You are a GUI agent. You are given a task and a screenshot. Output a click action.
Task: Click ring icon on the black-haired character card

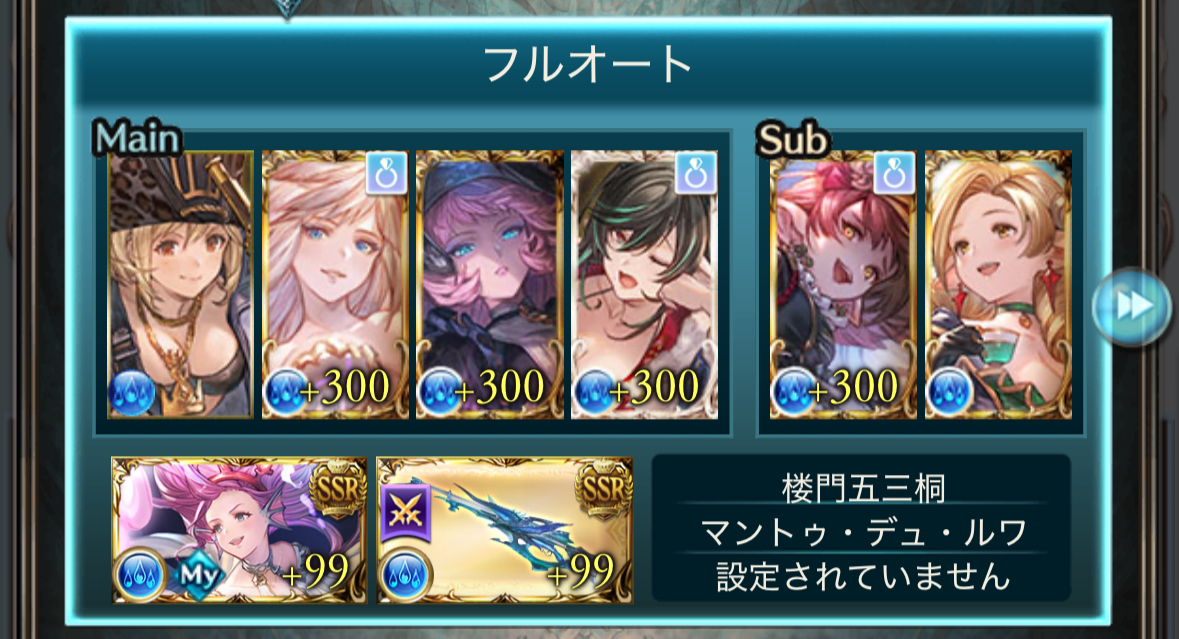pos(696,174)
